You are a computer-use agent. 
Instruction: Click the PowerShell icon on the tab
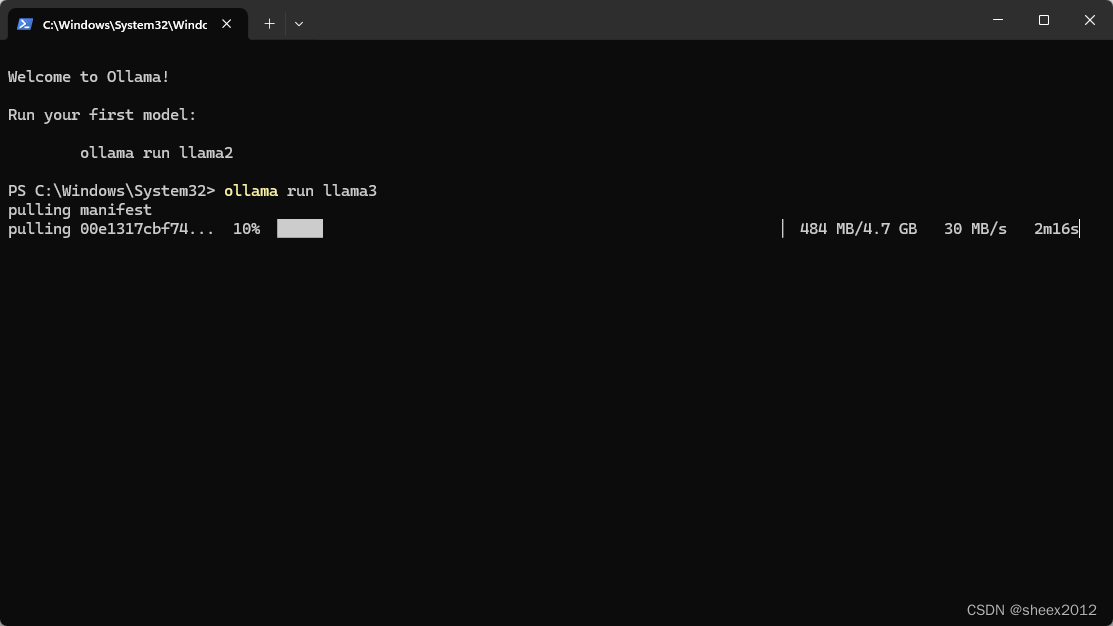[x=25, y=24]
